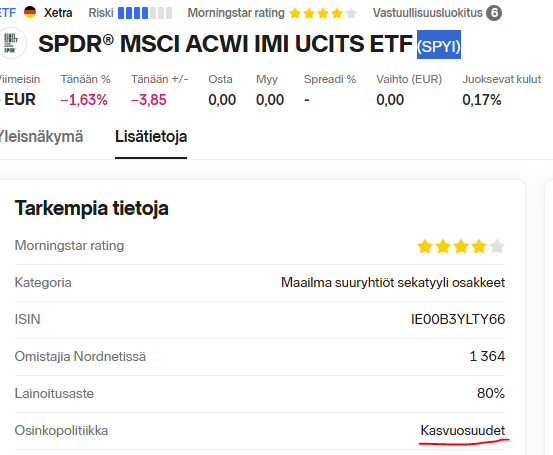Select the Lisätietoja tab
Viewport: 553px width, 455px height.
coord(151,137)
